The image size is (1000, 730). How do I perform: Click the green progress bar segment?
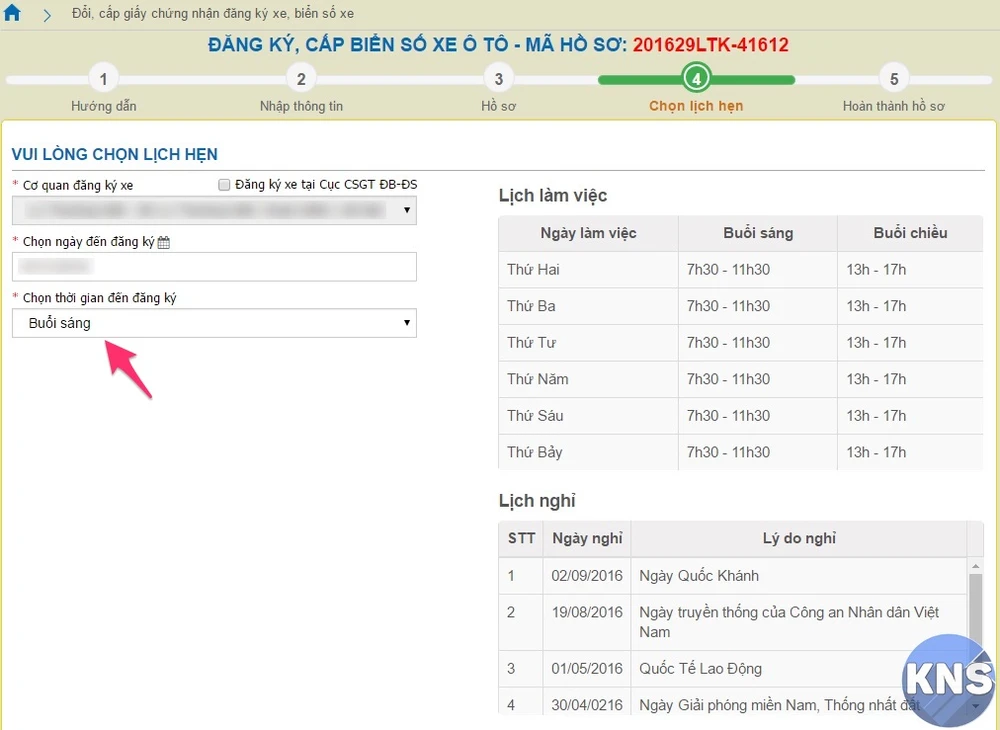click(x=640, y=80)
